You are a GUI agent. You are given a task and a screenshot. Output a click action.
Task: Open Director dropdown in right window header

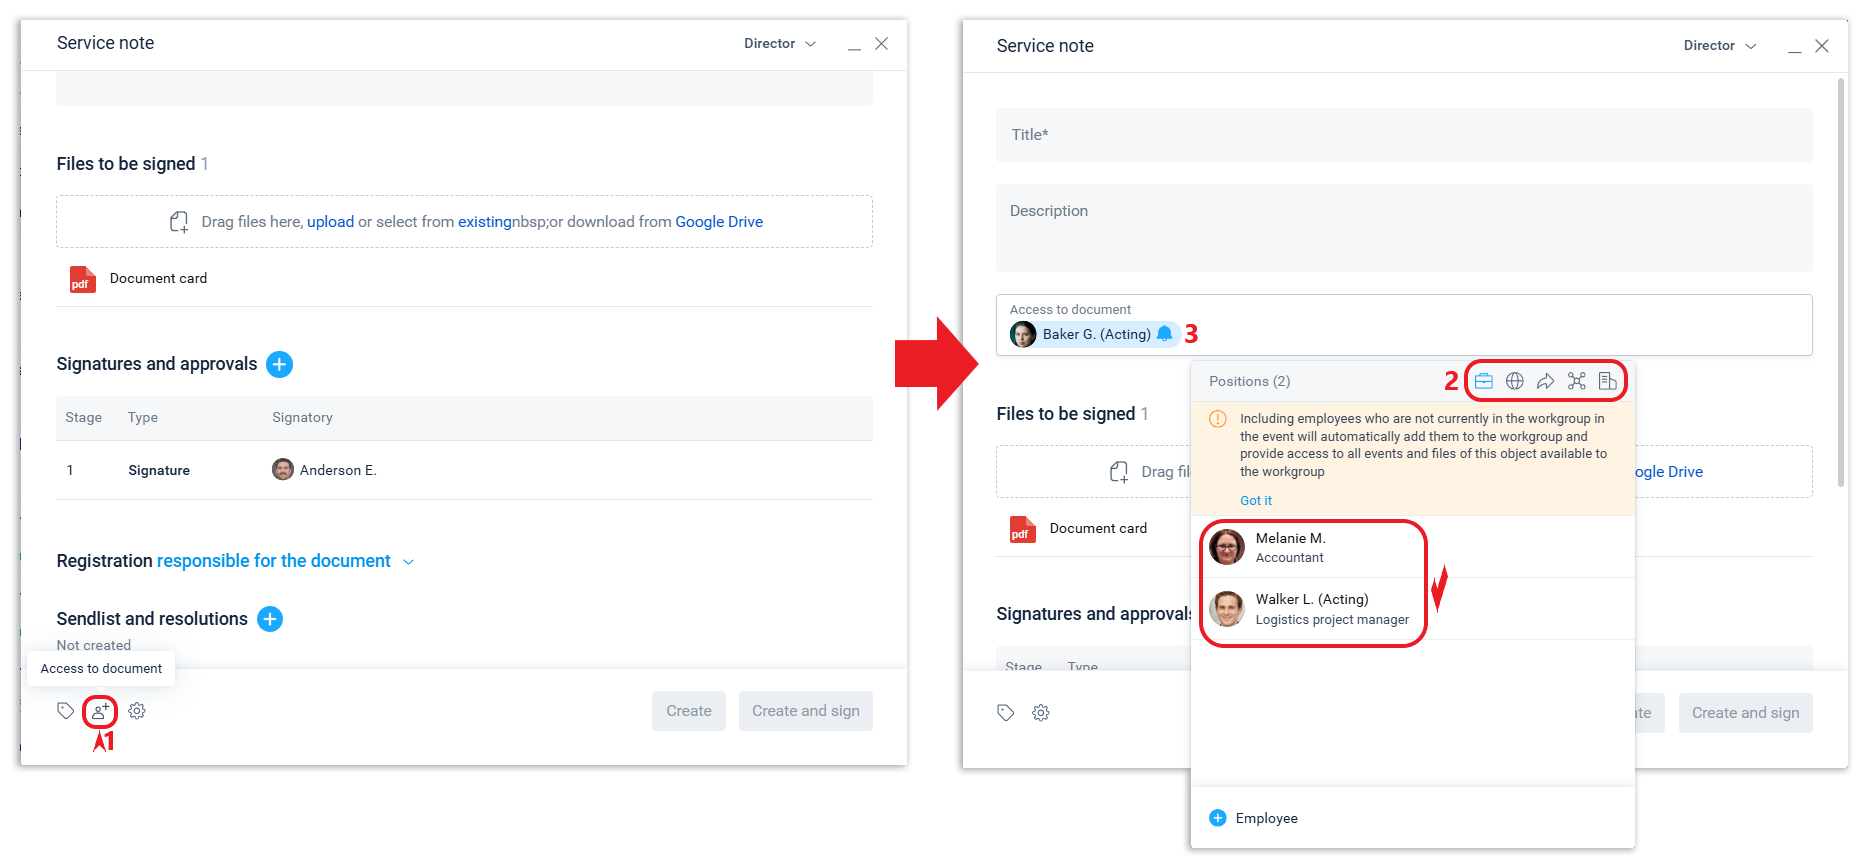(x=1720, y=46)
